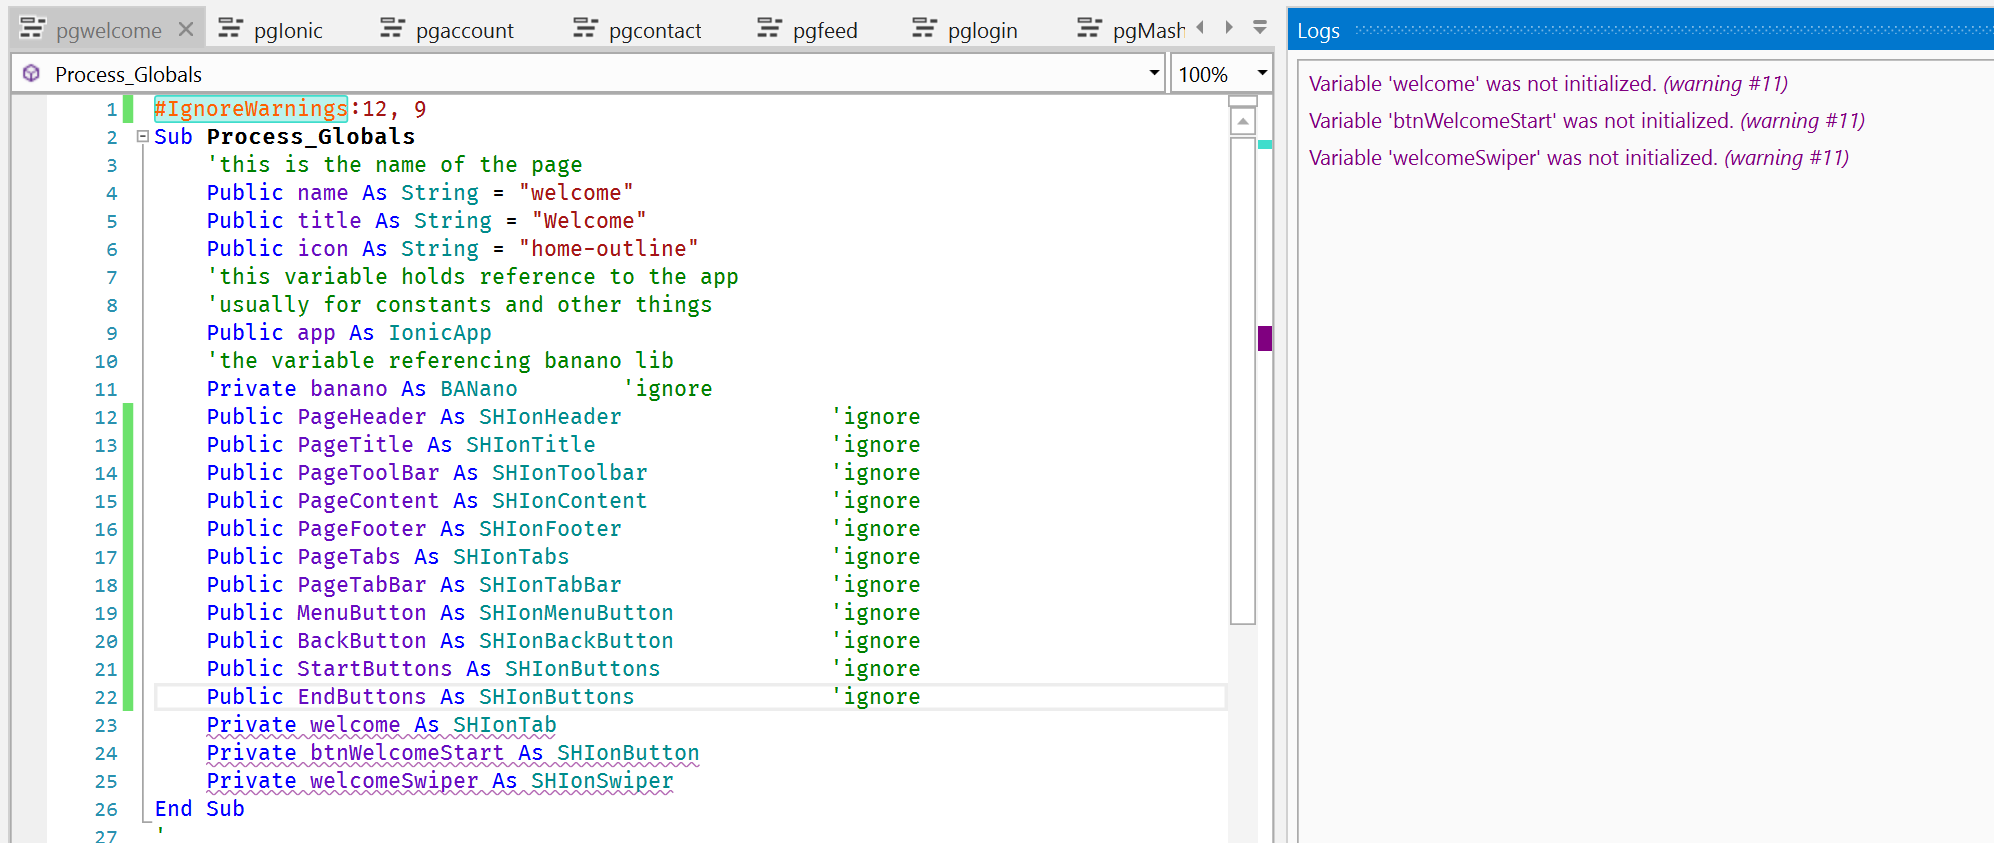Click the editor scrollbar up arrow
This screenshot has height=843, width=1994.
point(1243,122)
